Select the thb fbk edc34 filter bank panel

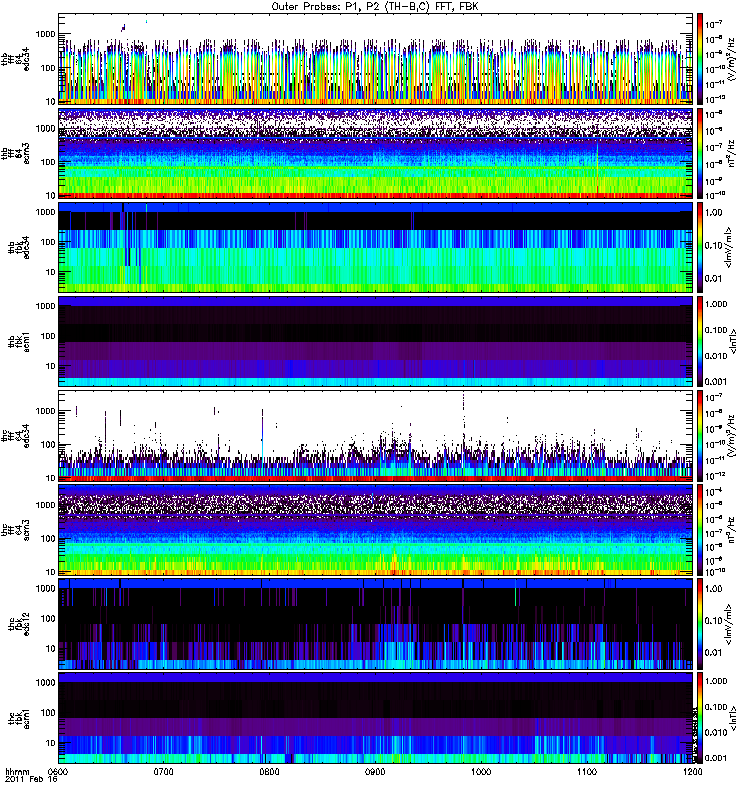coord(375,246)
